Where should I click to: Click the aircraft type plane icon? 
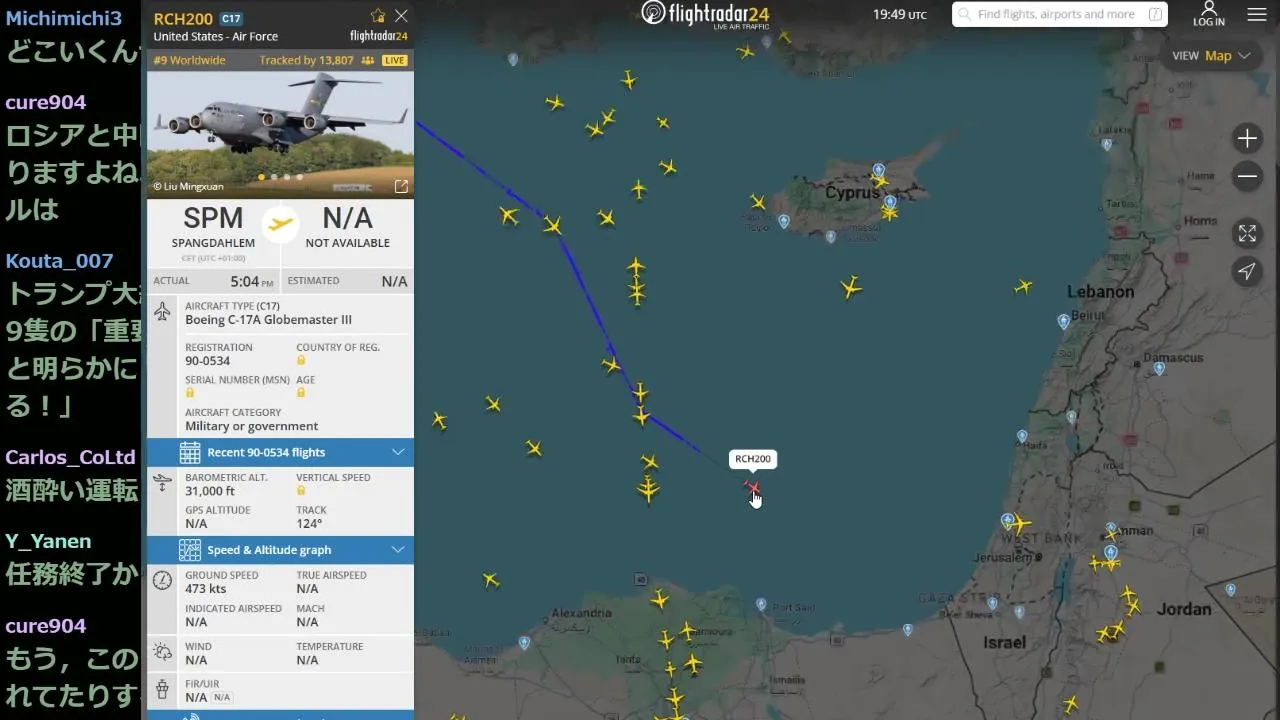click(163, 313)
